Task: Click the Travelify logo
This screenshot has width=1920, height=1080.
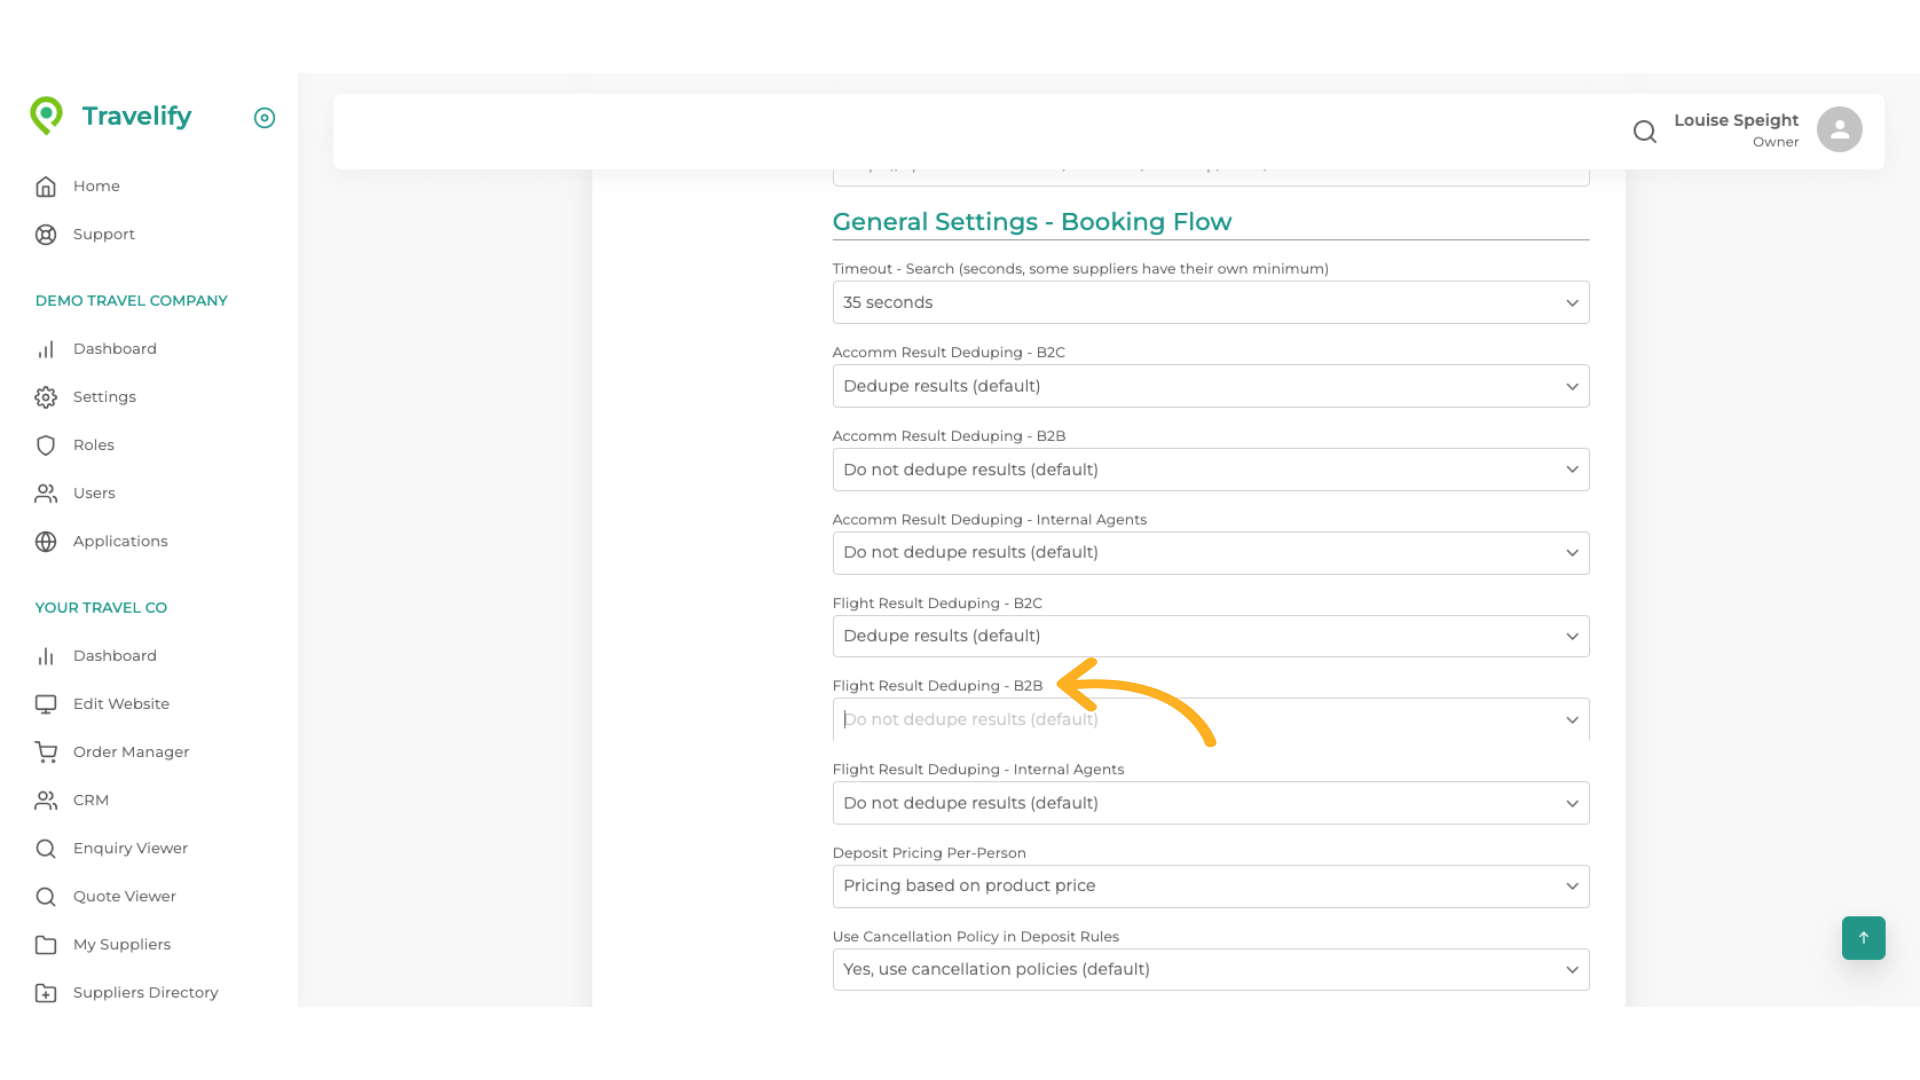Action: coord(111,116)
